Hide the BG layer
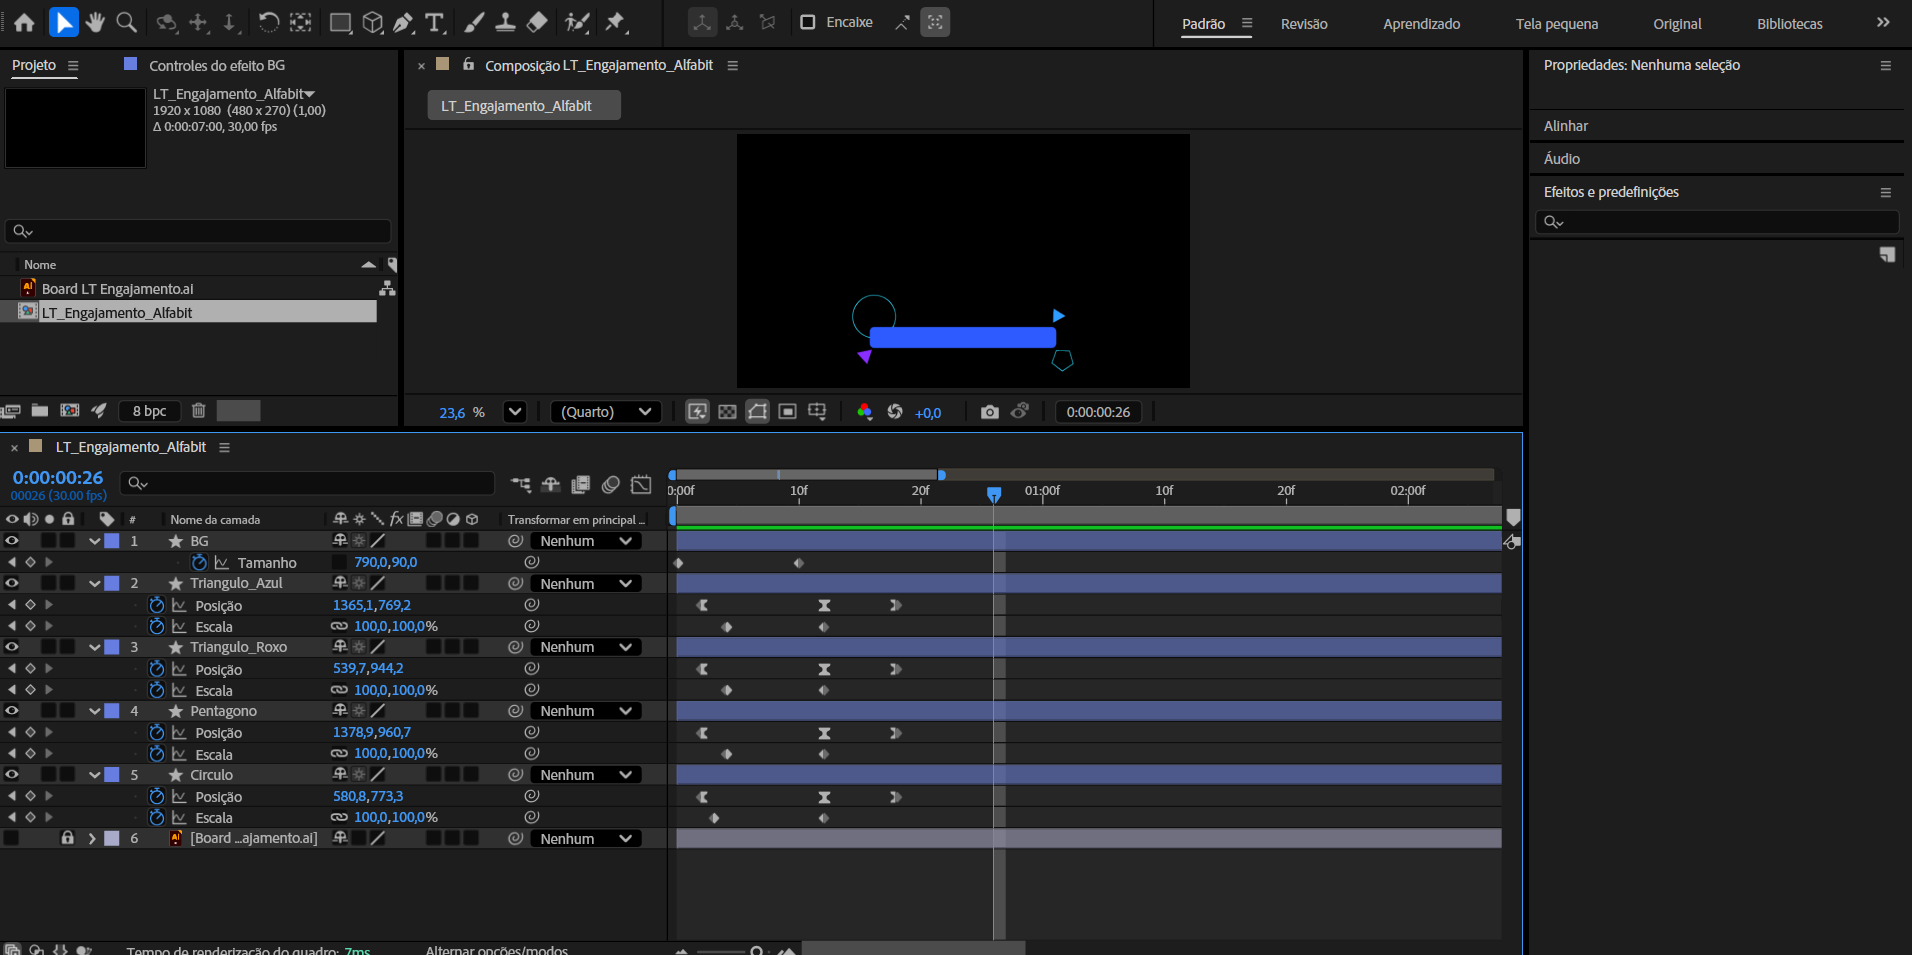The width and height of the screenshot is (1912, 955). pos(12,541)
